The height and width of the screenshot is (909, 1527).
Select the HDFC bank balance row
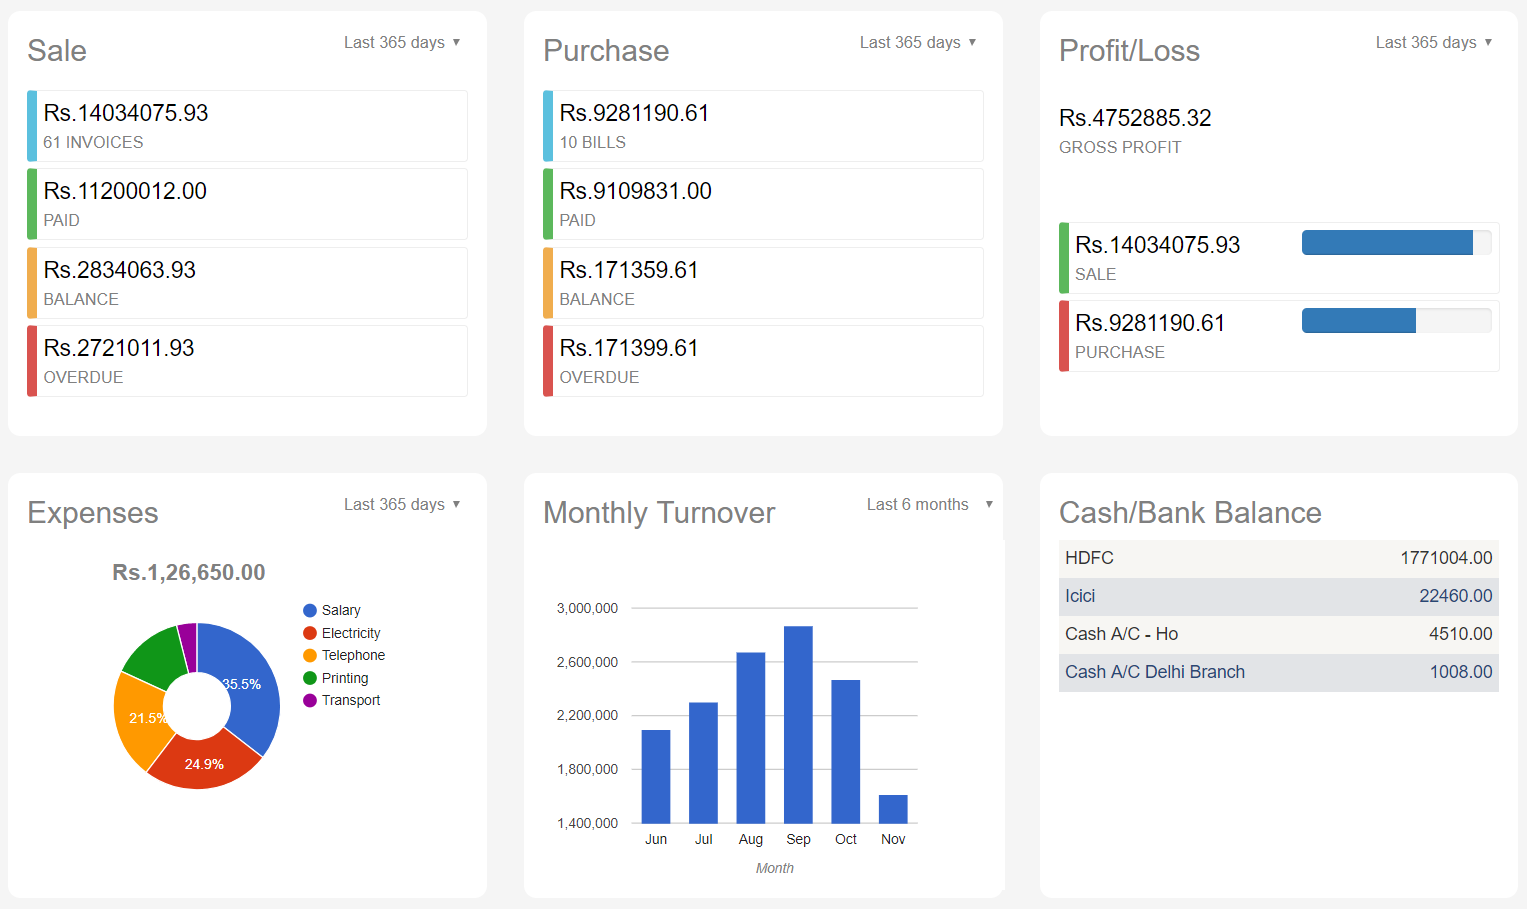click(1278, 559)
